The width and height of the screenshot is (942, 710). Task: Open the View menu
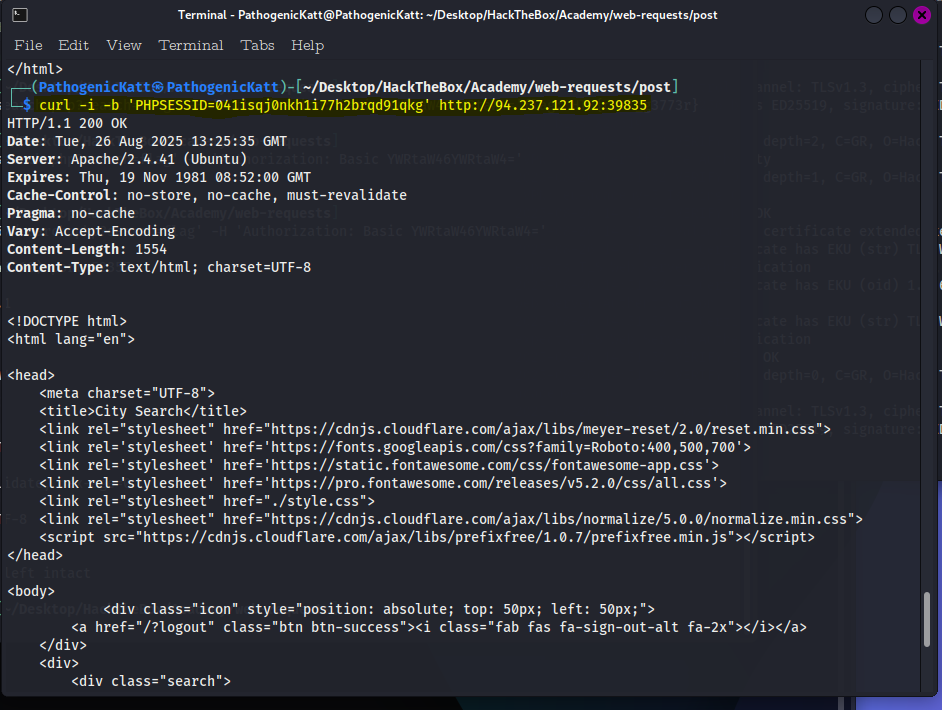tap(123, 45)
